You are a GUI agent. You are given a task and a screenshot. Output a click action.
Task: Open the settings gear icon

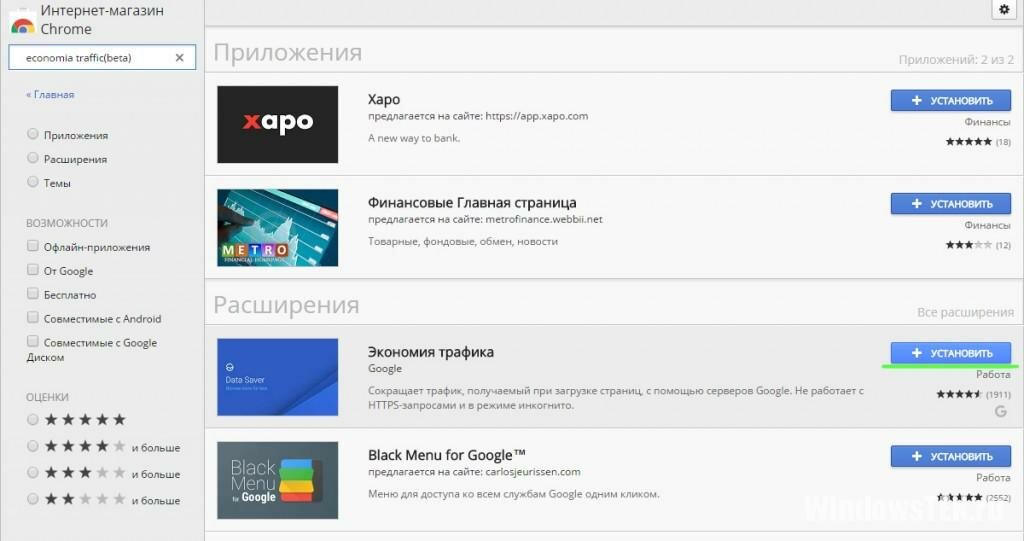1004,10
